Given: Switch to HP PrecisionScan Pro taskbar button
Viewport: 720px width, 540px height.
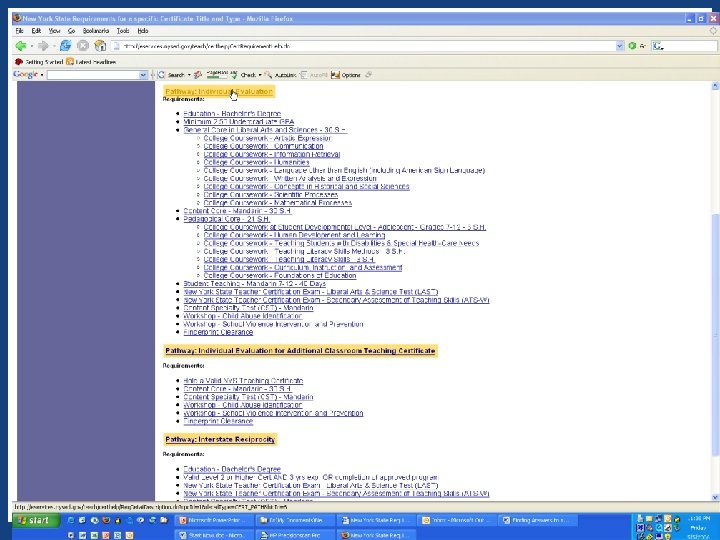Looking at the screenshot, I should click(x=294, y=535).
